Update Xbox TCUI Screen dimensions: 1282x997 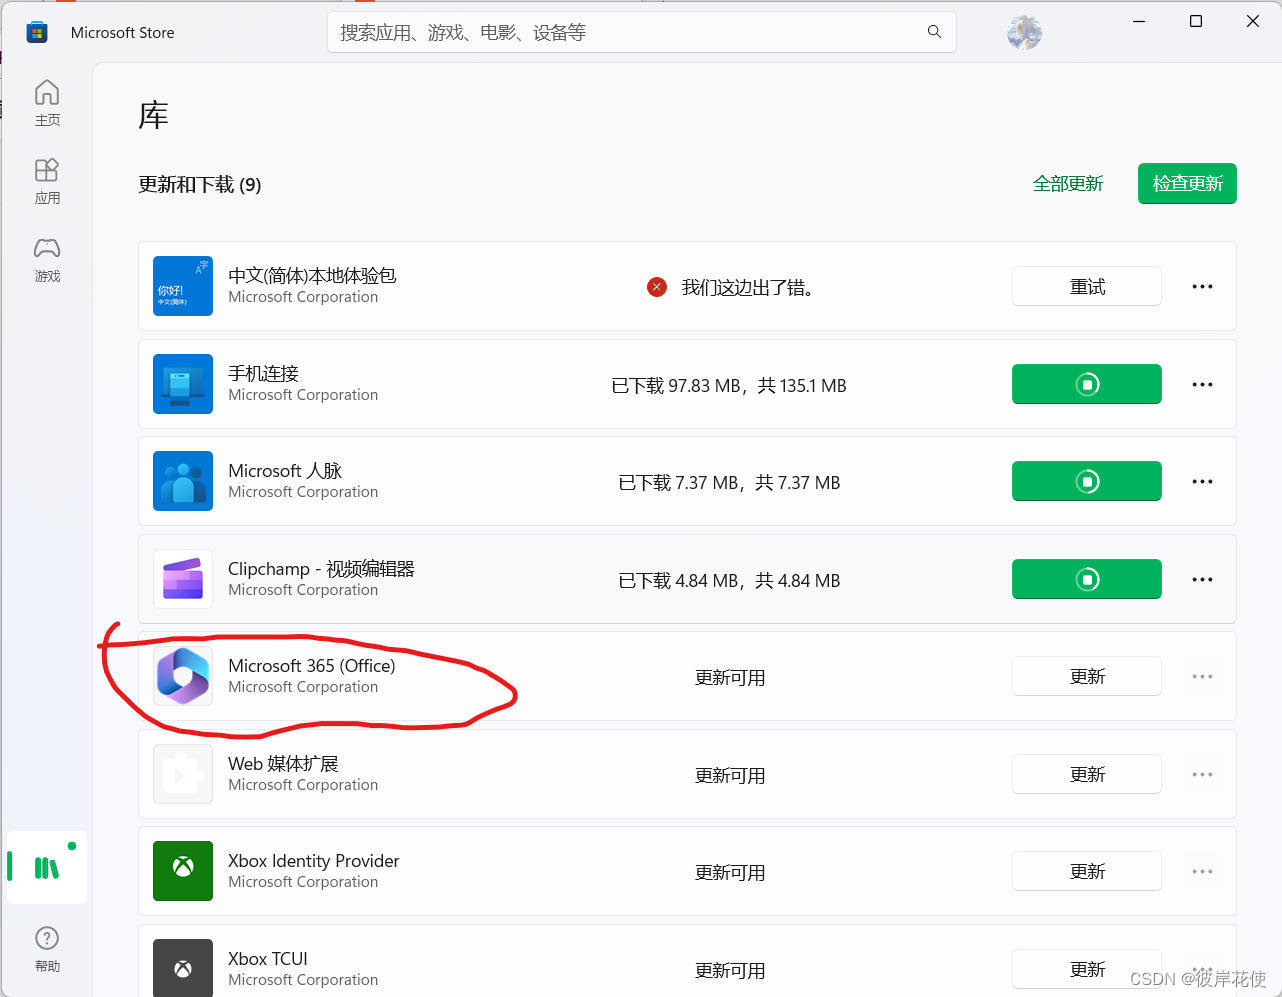coord(1087,969)
